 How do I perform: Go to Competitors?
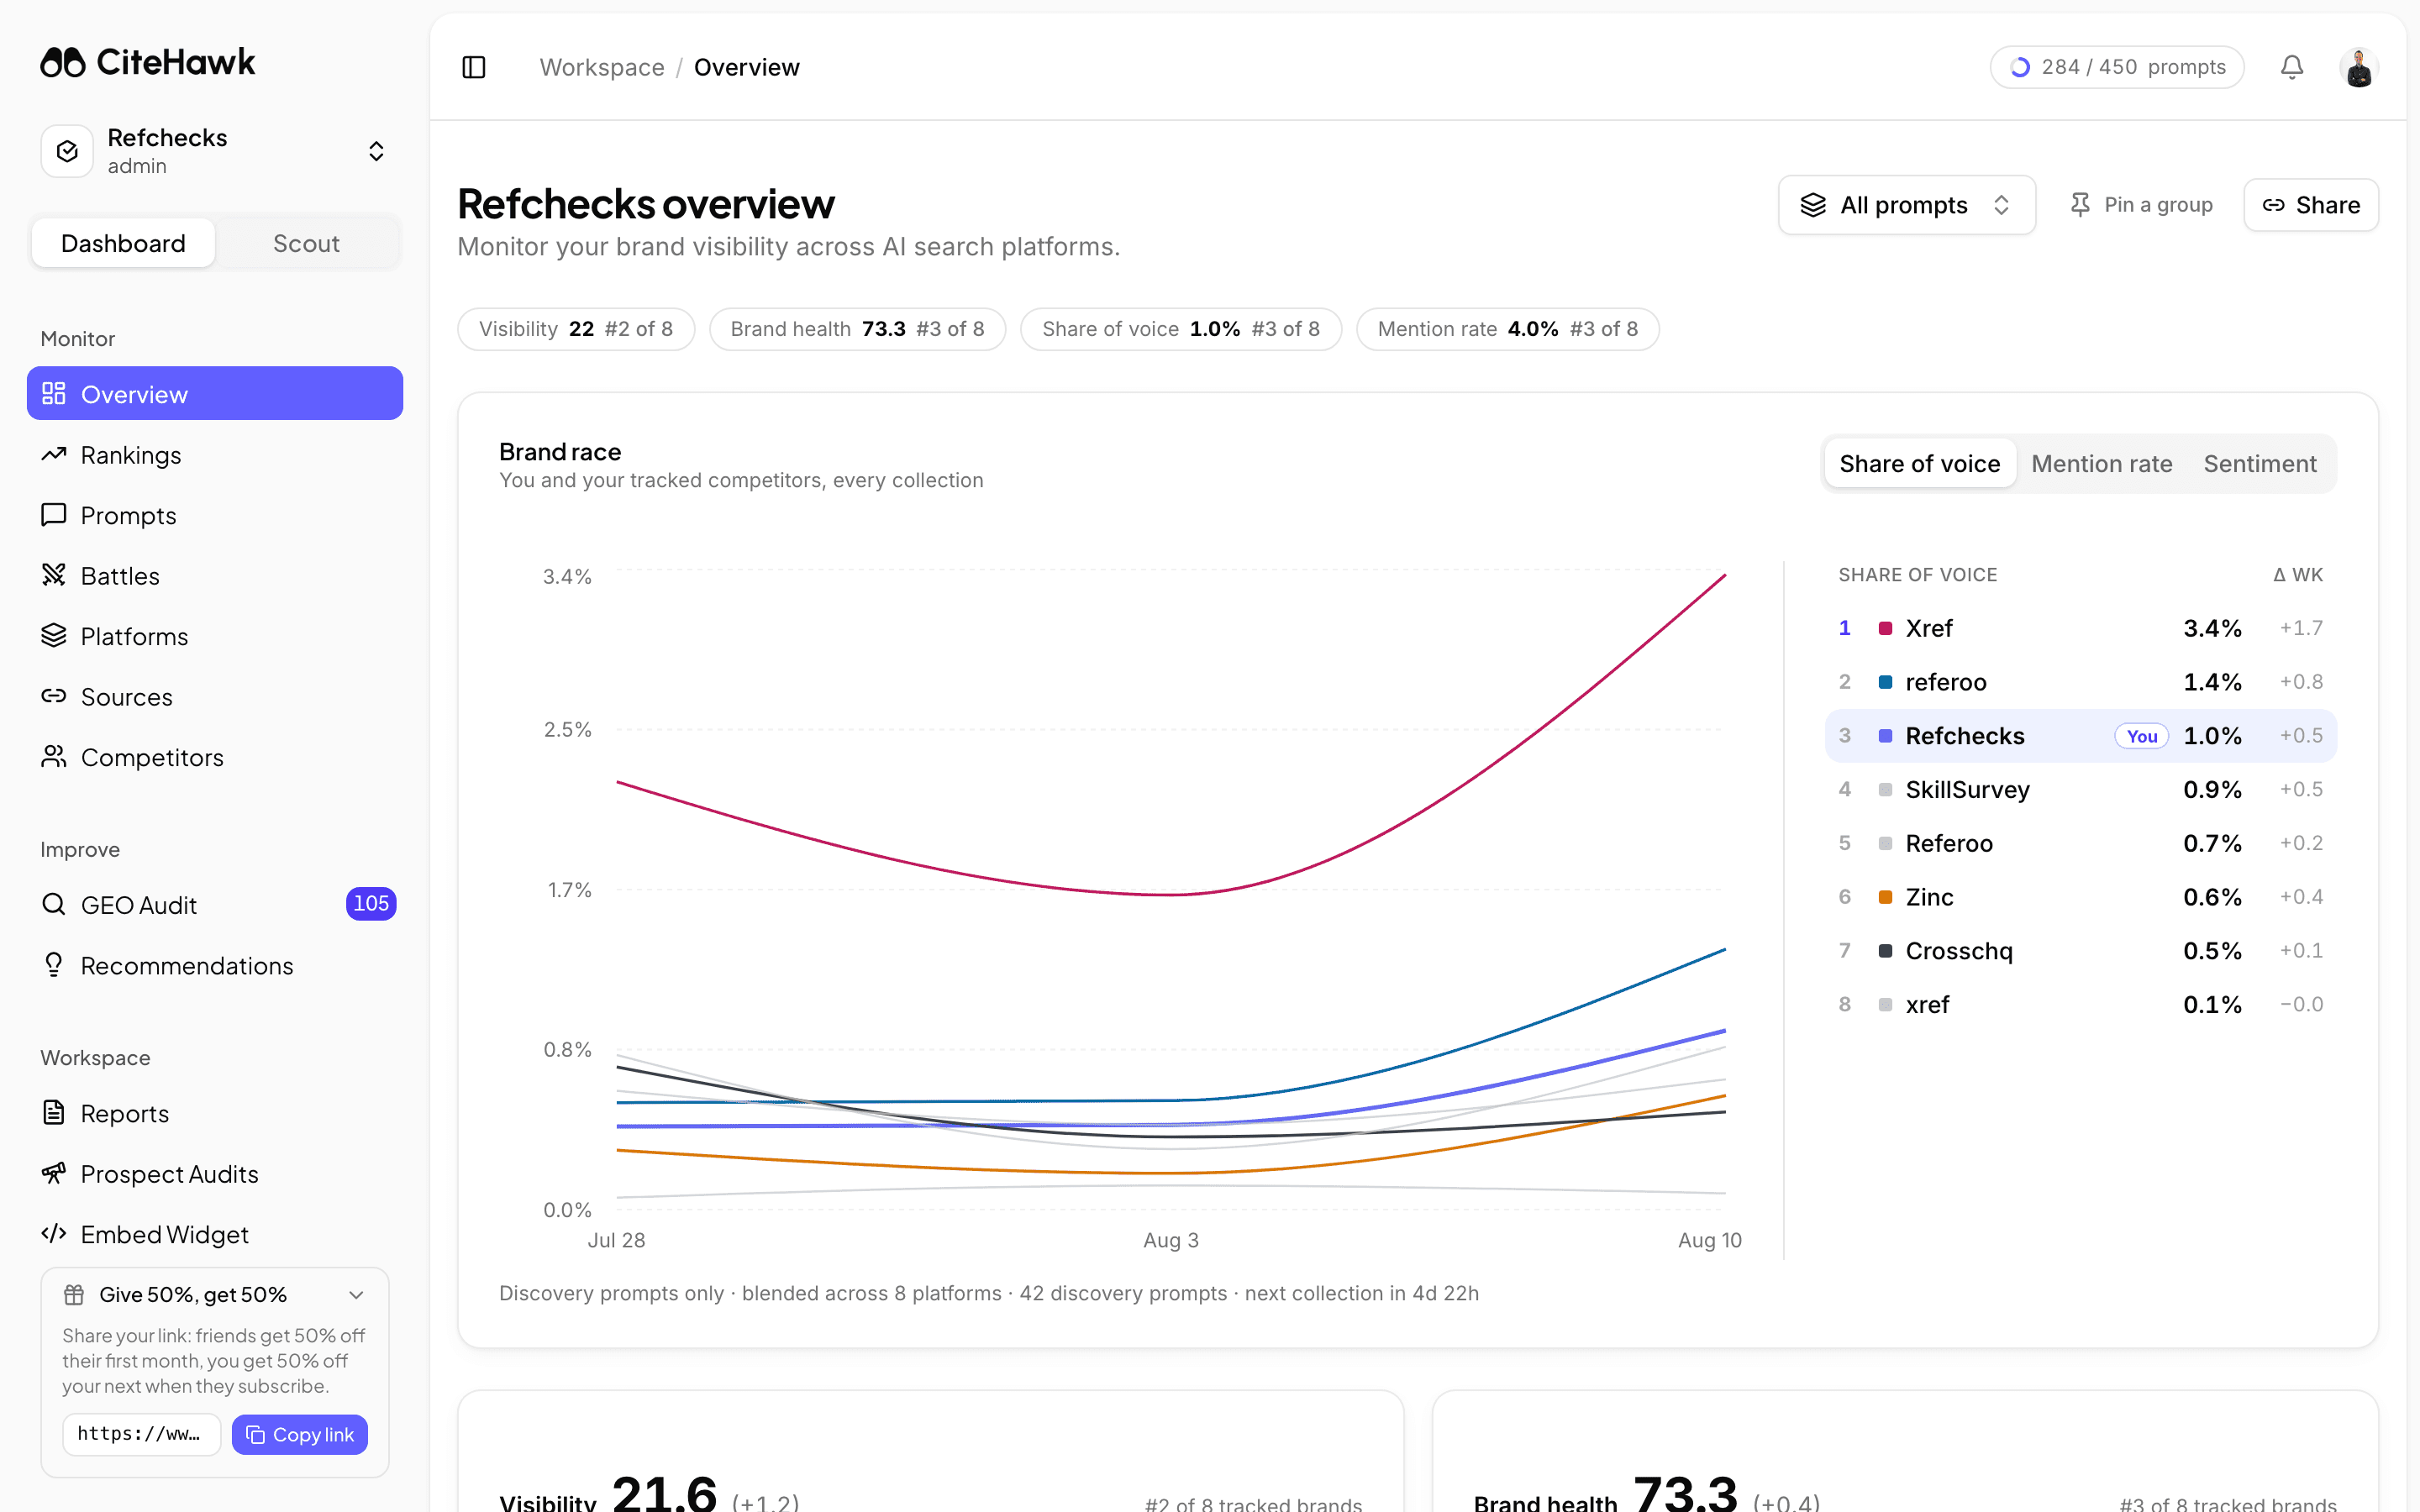pos(215,757)
